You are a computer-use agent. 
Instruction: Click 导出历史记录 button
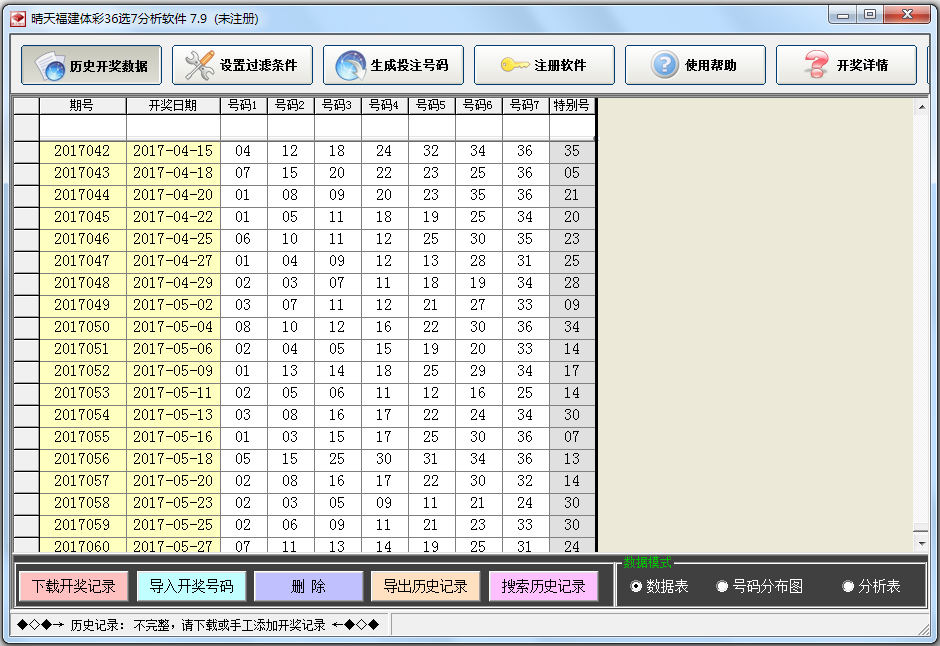point(426,586)
